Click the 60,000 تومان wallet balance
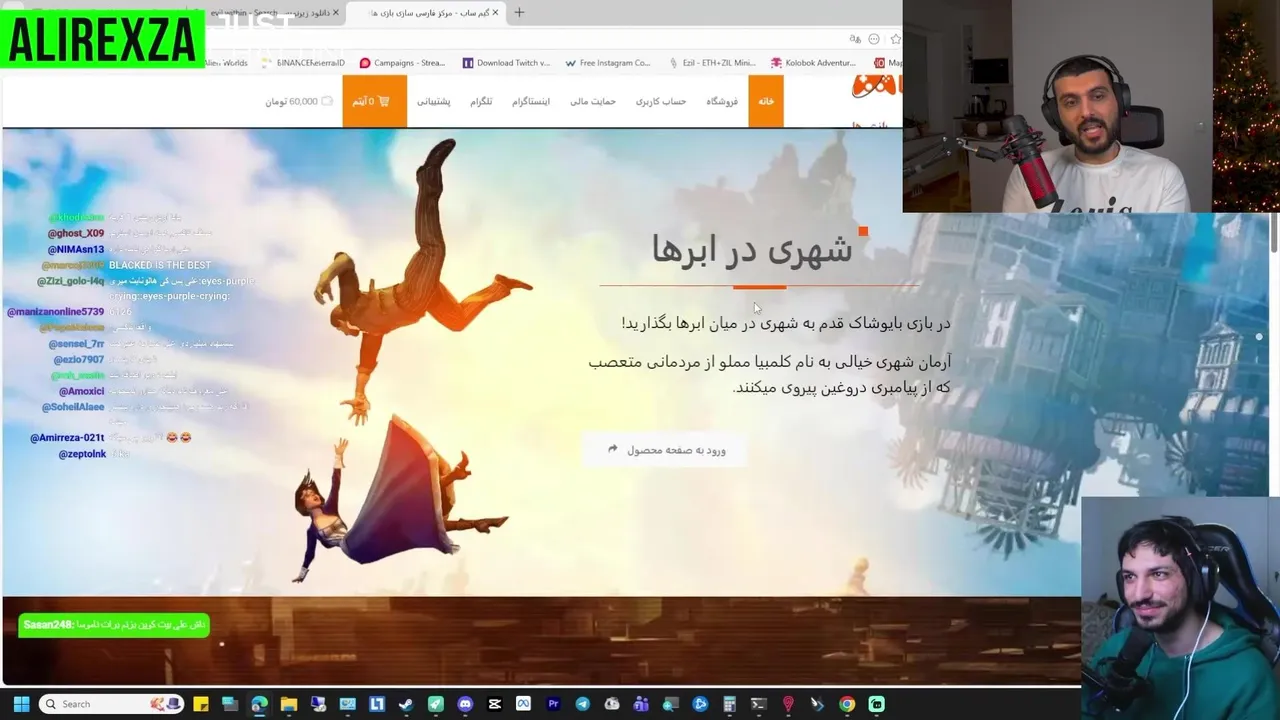1280x720 pixels. pyautogui.click(x=299, y=101)
